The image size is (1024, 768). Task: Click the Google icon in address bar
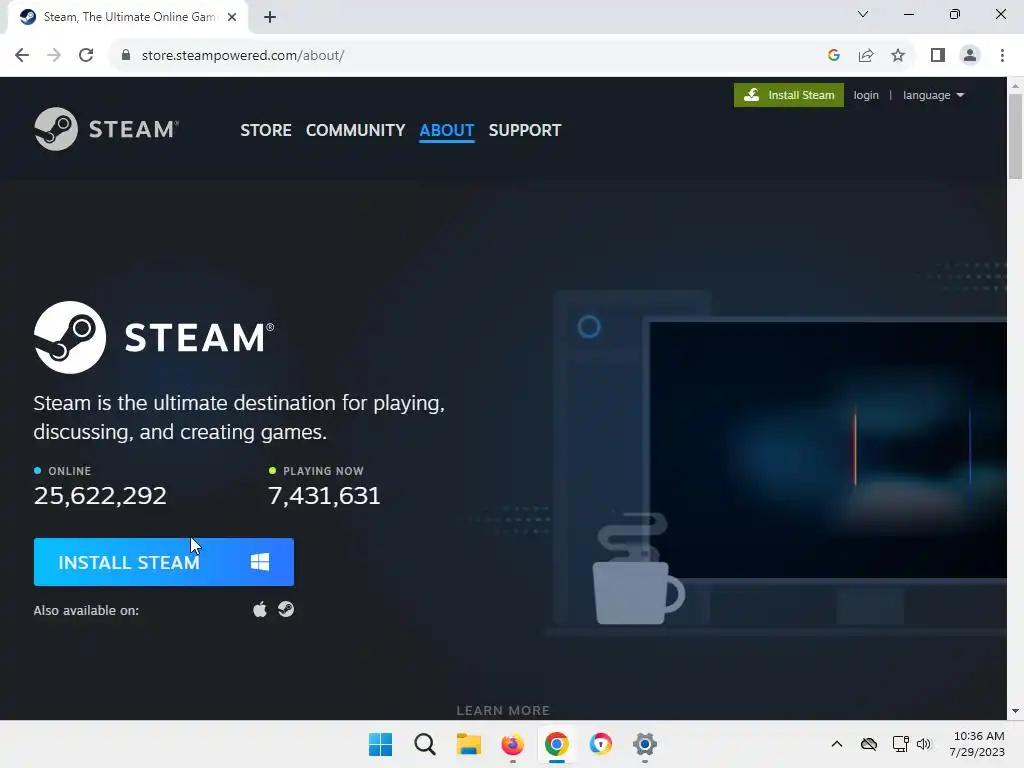click(833, 56)
